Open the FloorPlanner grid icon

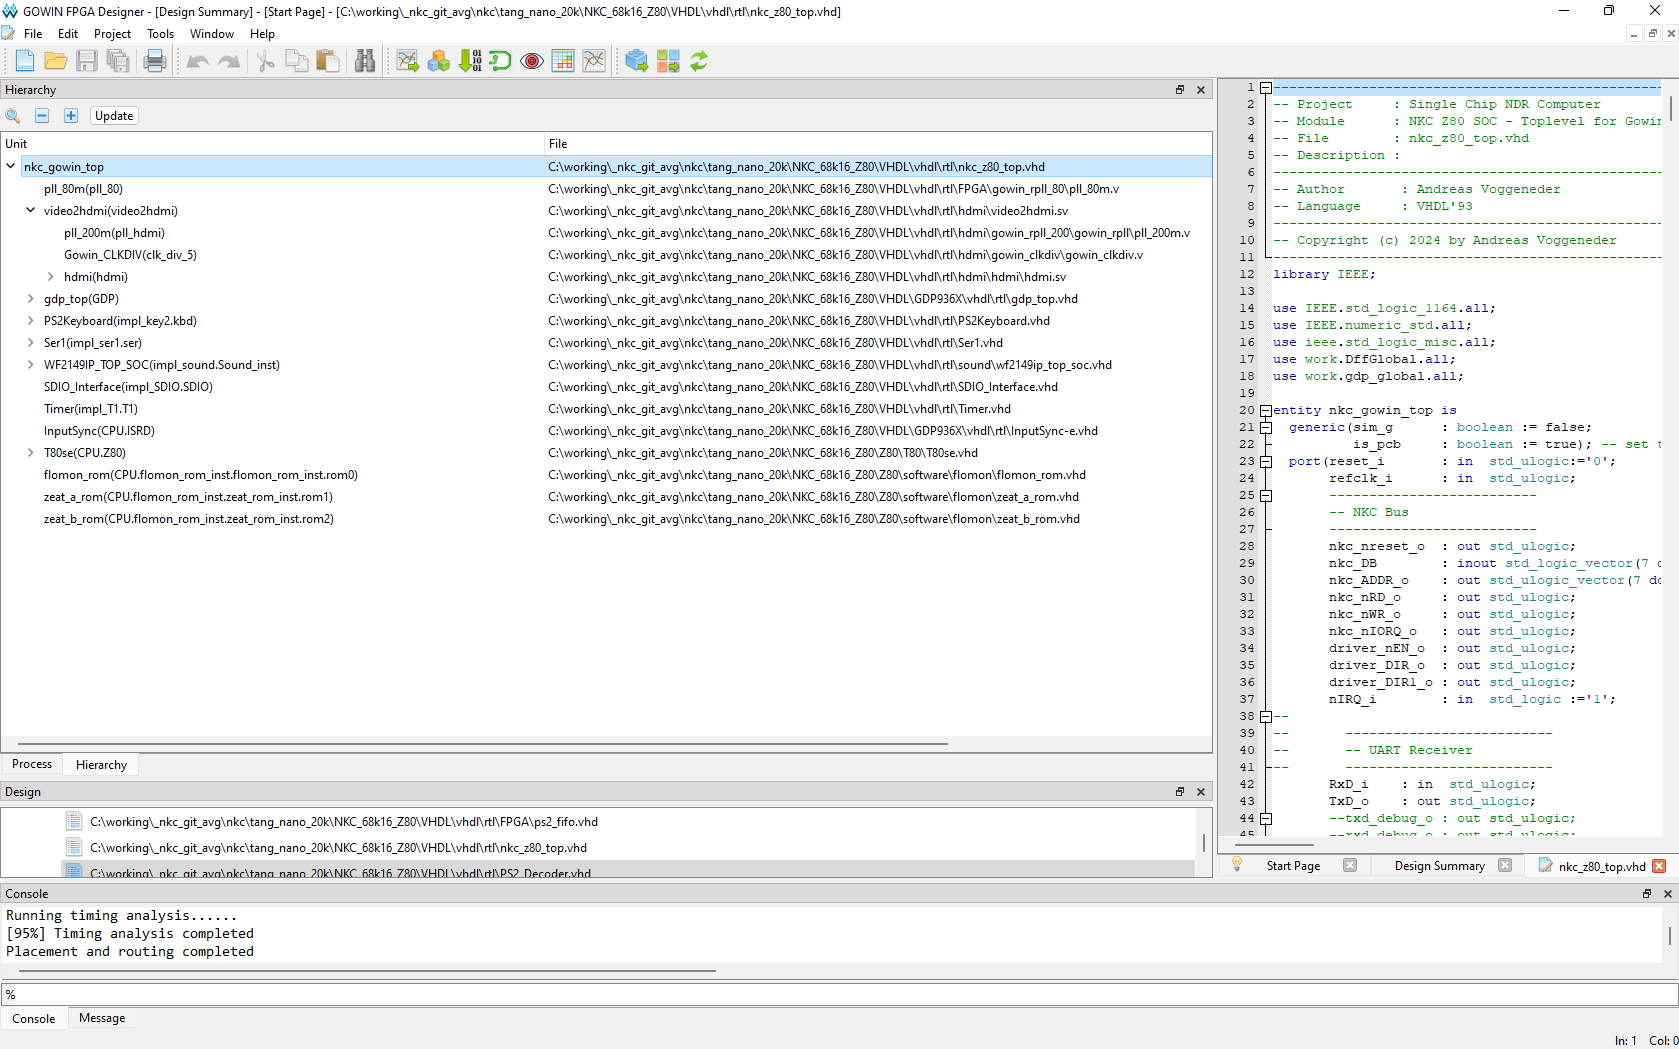point(563,61)
